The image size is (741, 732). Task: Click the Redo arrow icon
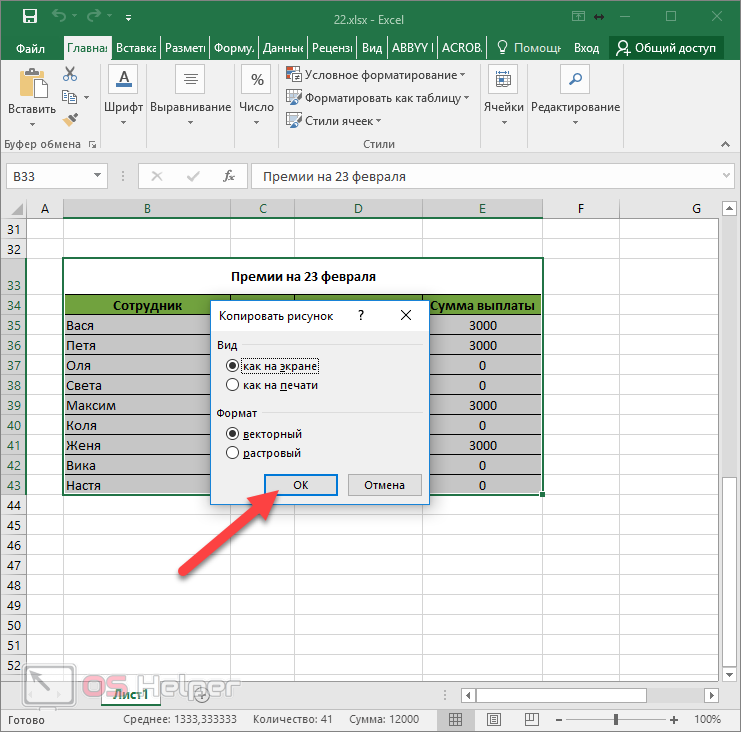coord(94,16)
